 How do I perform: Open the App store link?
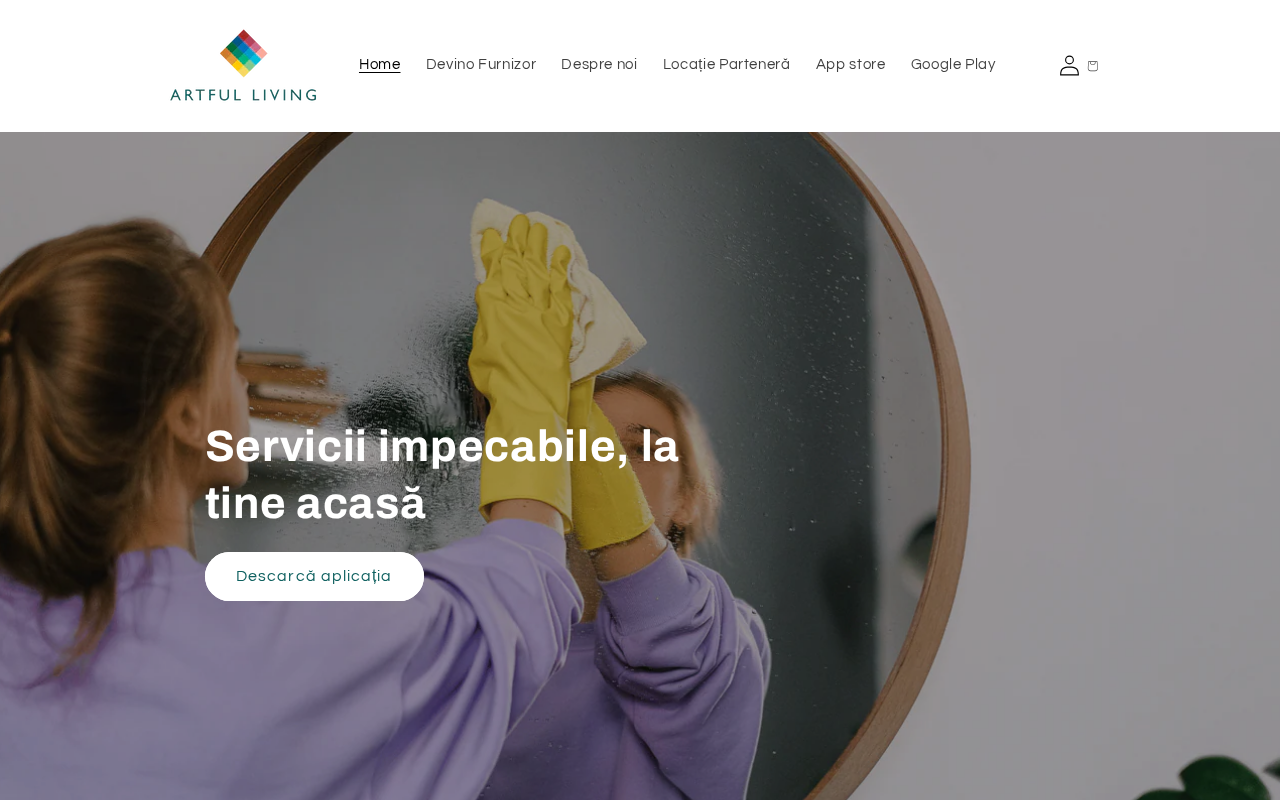(x=850, y=65)
